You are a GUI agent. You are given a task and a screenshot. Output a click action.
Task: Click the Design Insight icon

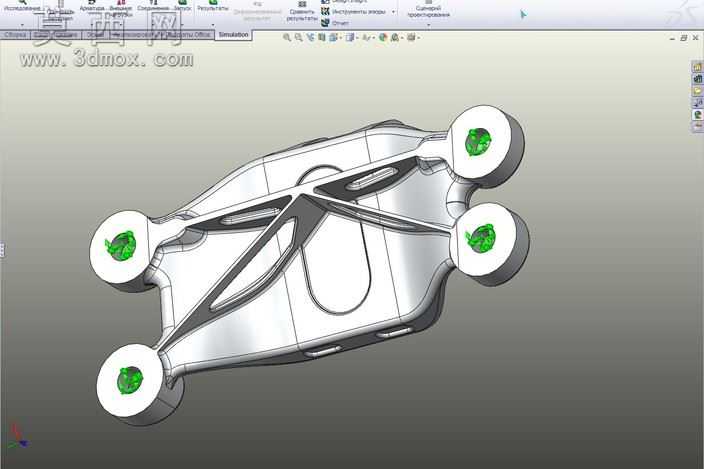(326, 1)
